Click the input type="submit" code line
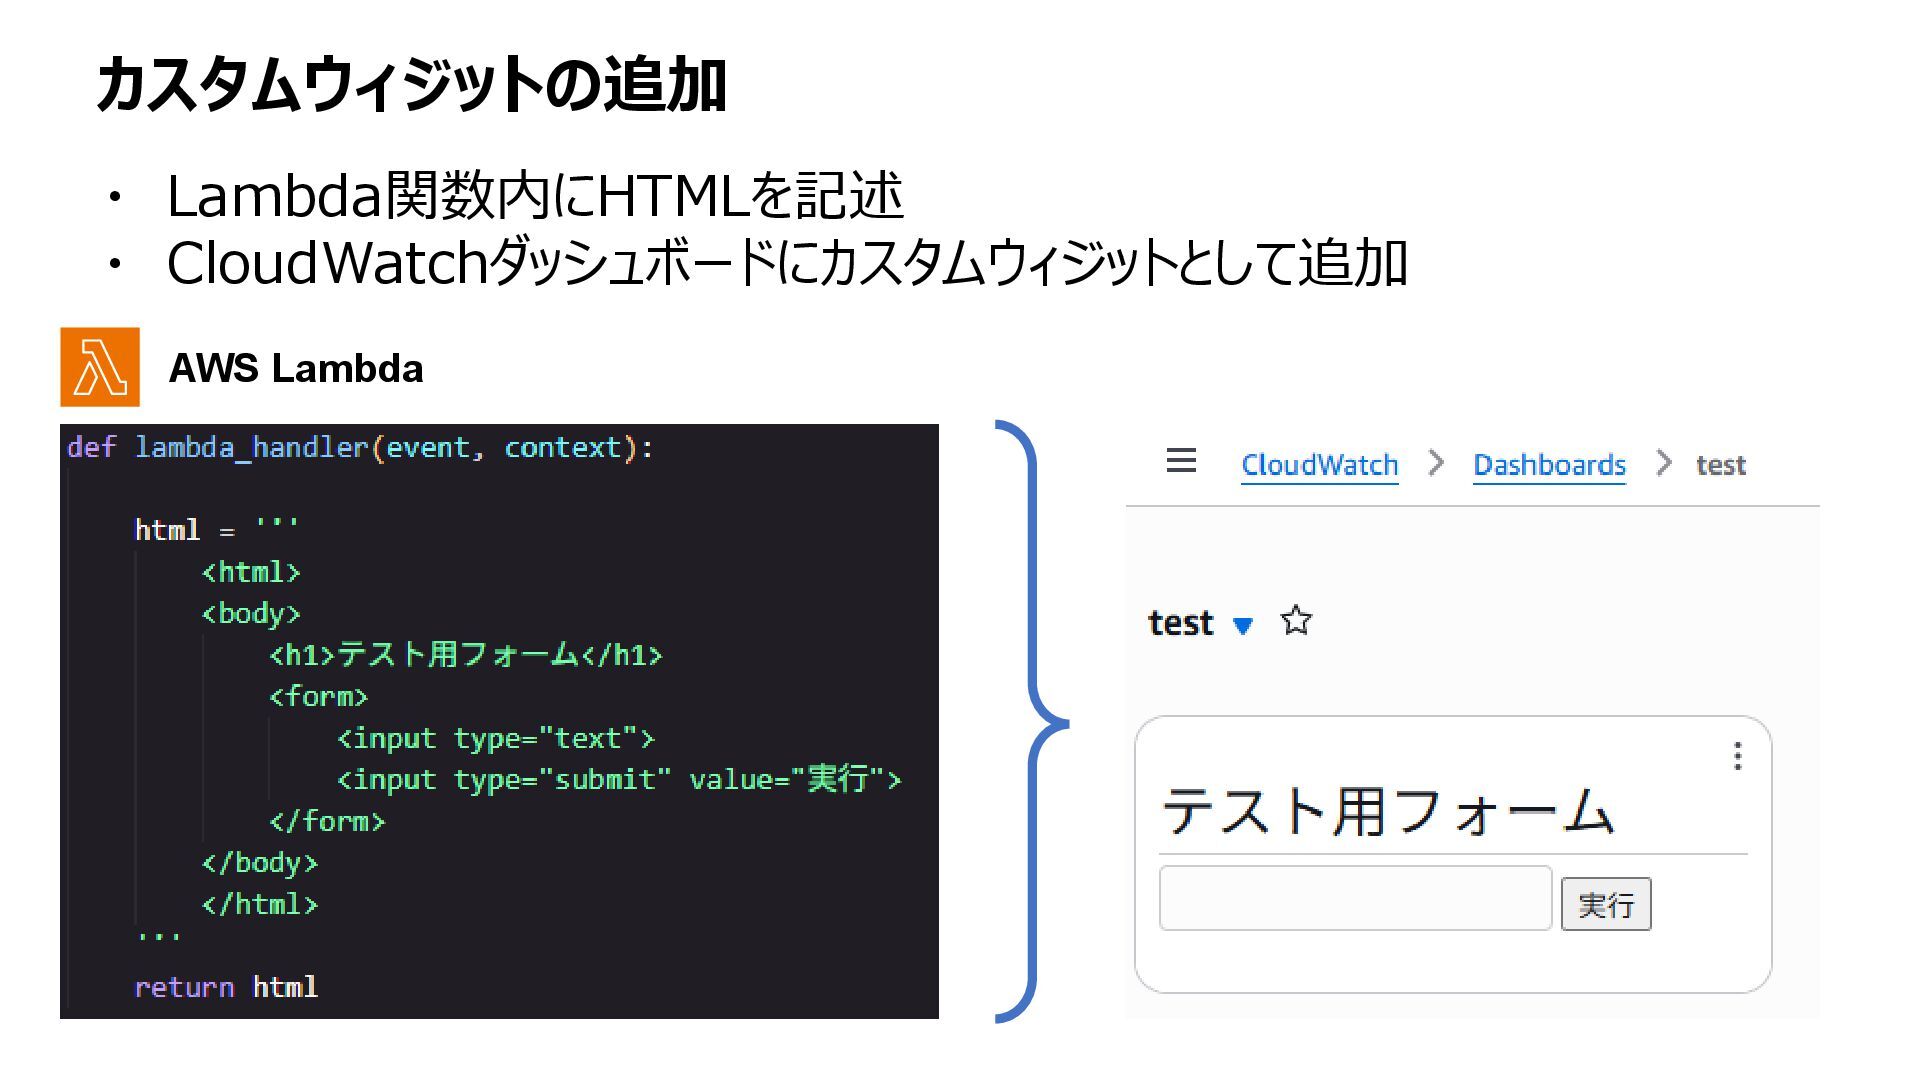This screenshot has height=1080, width=1920. (618, 779)
